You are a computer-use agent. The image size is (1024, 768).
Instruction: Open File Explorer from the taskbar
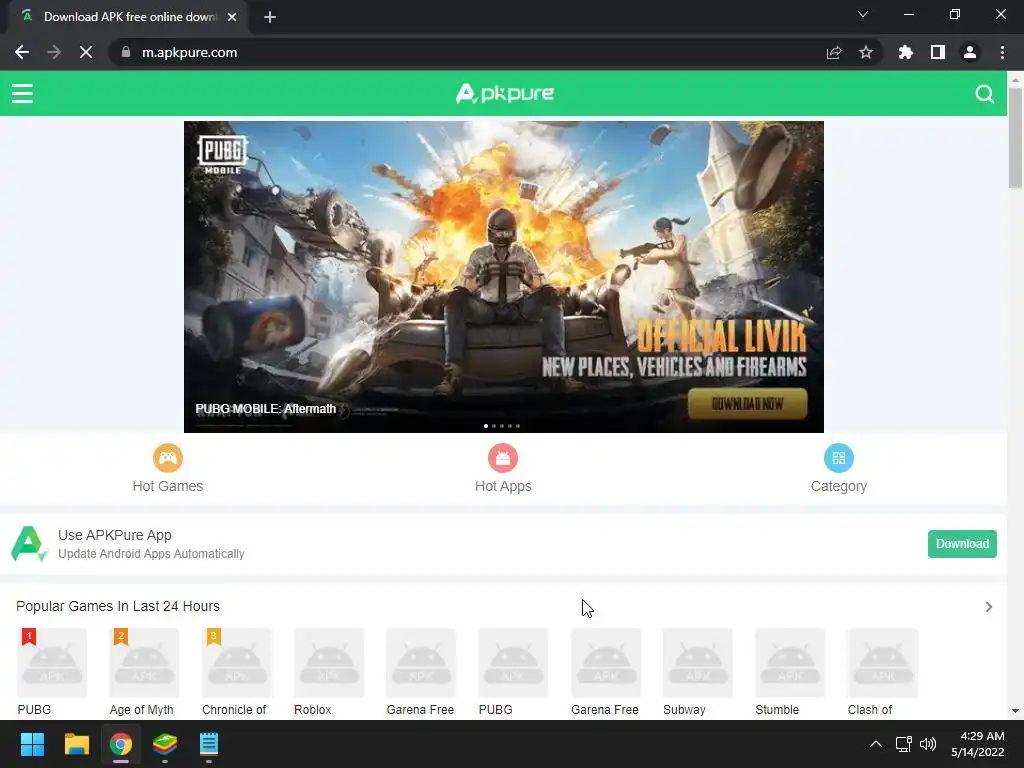76,744
